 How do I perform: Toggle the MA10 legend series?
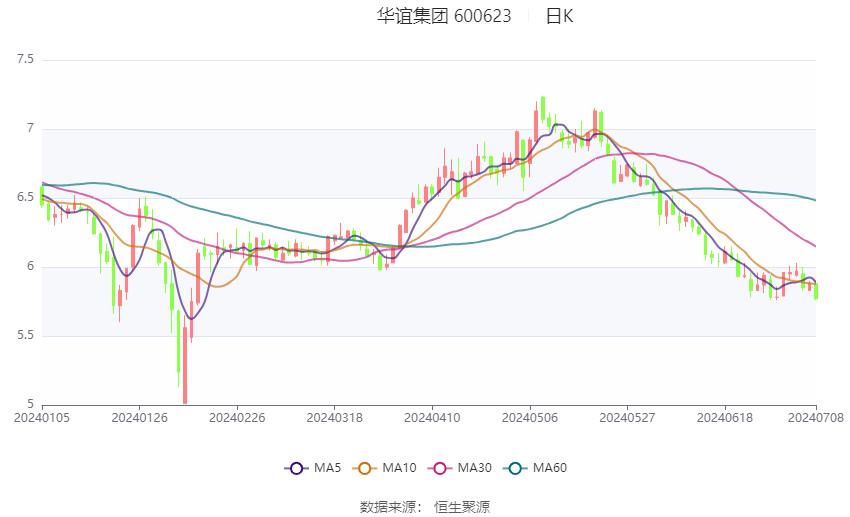[384, 468]
